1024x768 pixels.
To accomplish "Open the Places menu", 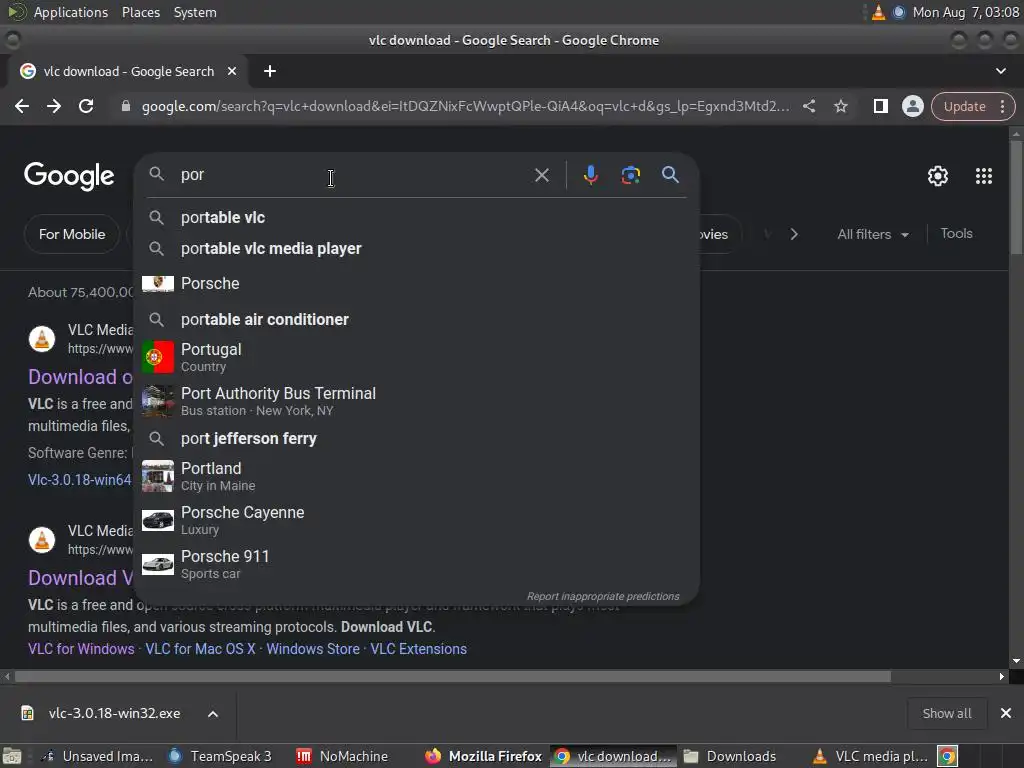I will pos(140,12).
